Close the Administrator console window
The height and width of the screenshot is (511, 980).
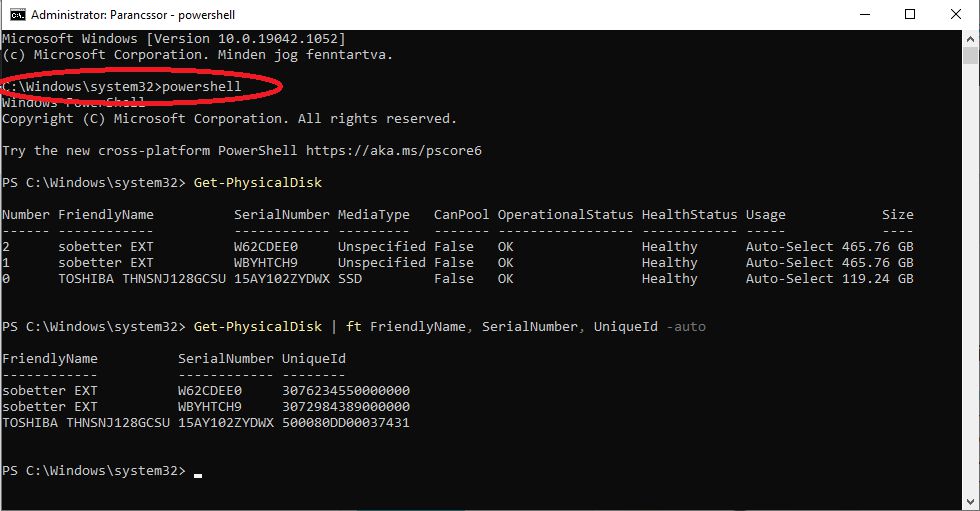coord(956,15)
